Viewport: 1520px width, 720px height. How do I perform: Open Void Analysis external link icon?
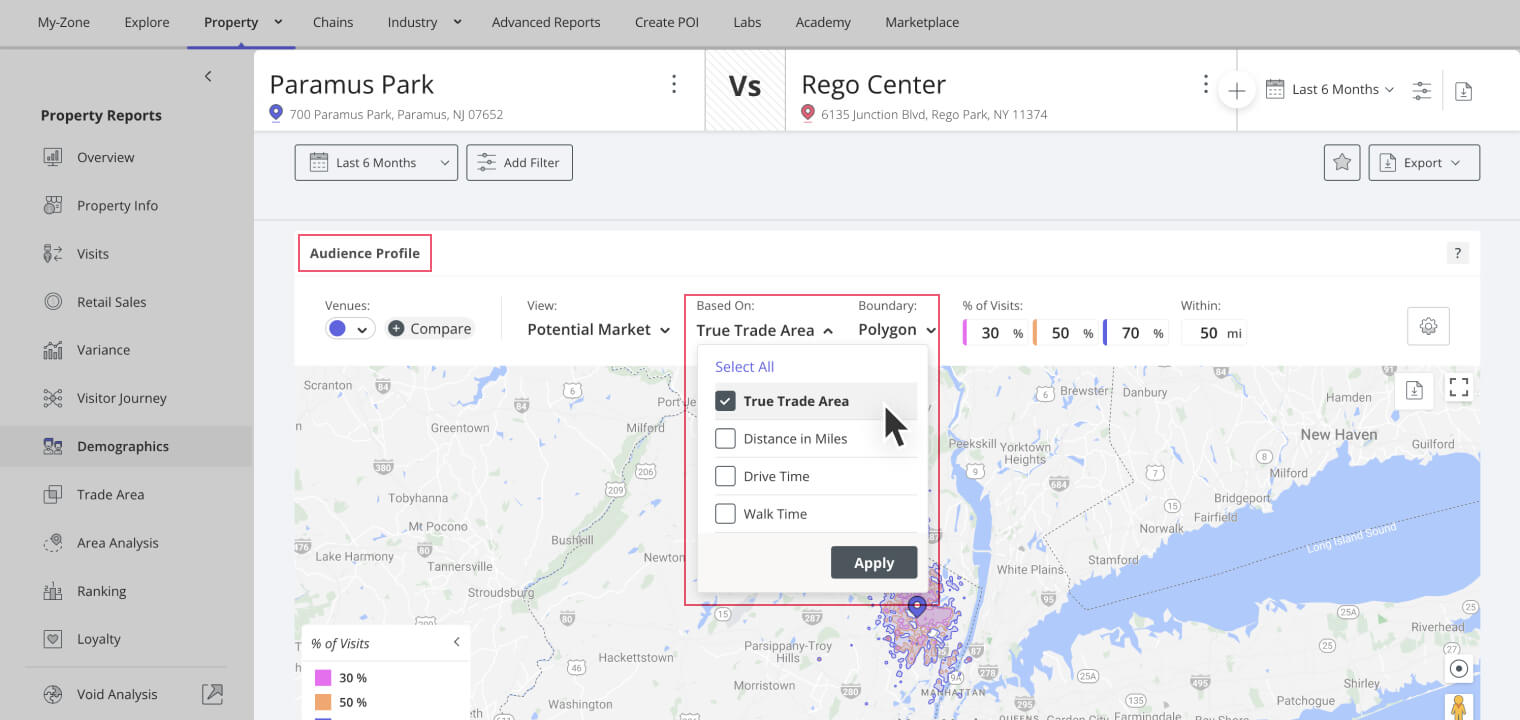(212, 694)
